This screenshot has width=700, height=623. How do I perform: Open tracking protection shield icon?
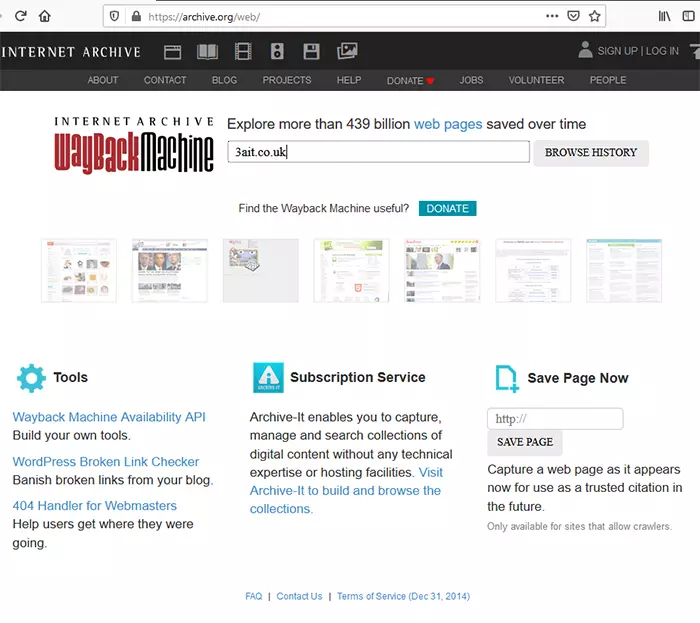(x=114, y=17)
